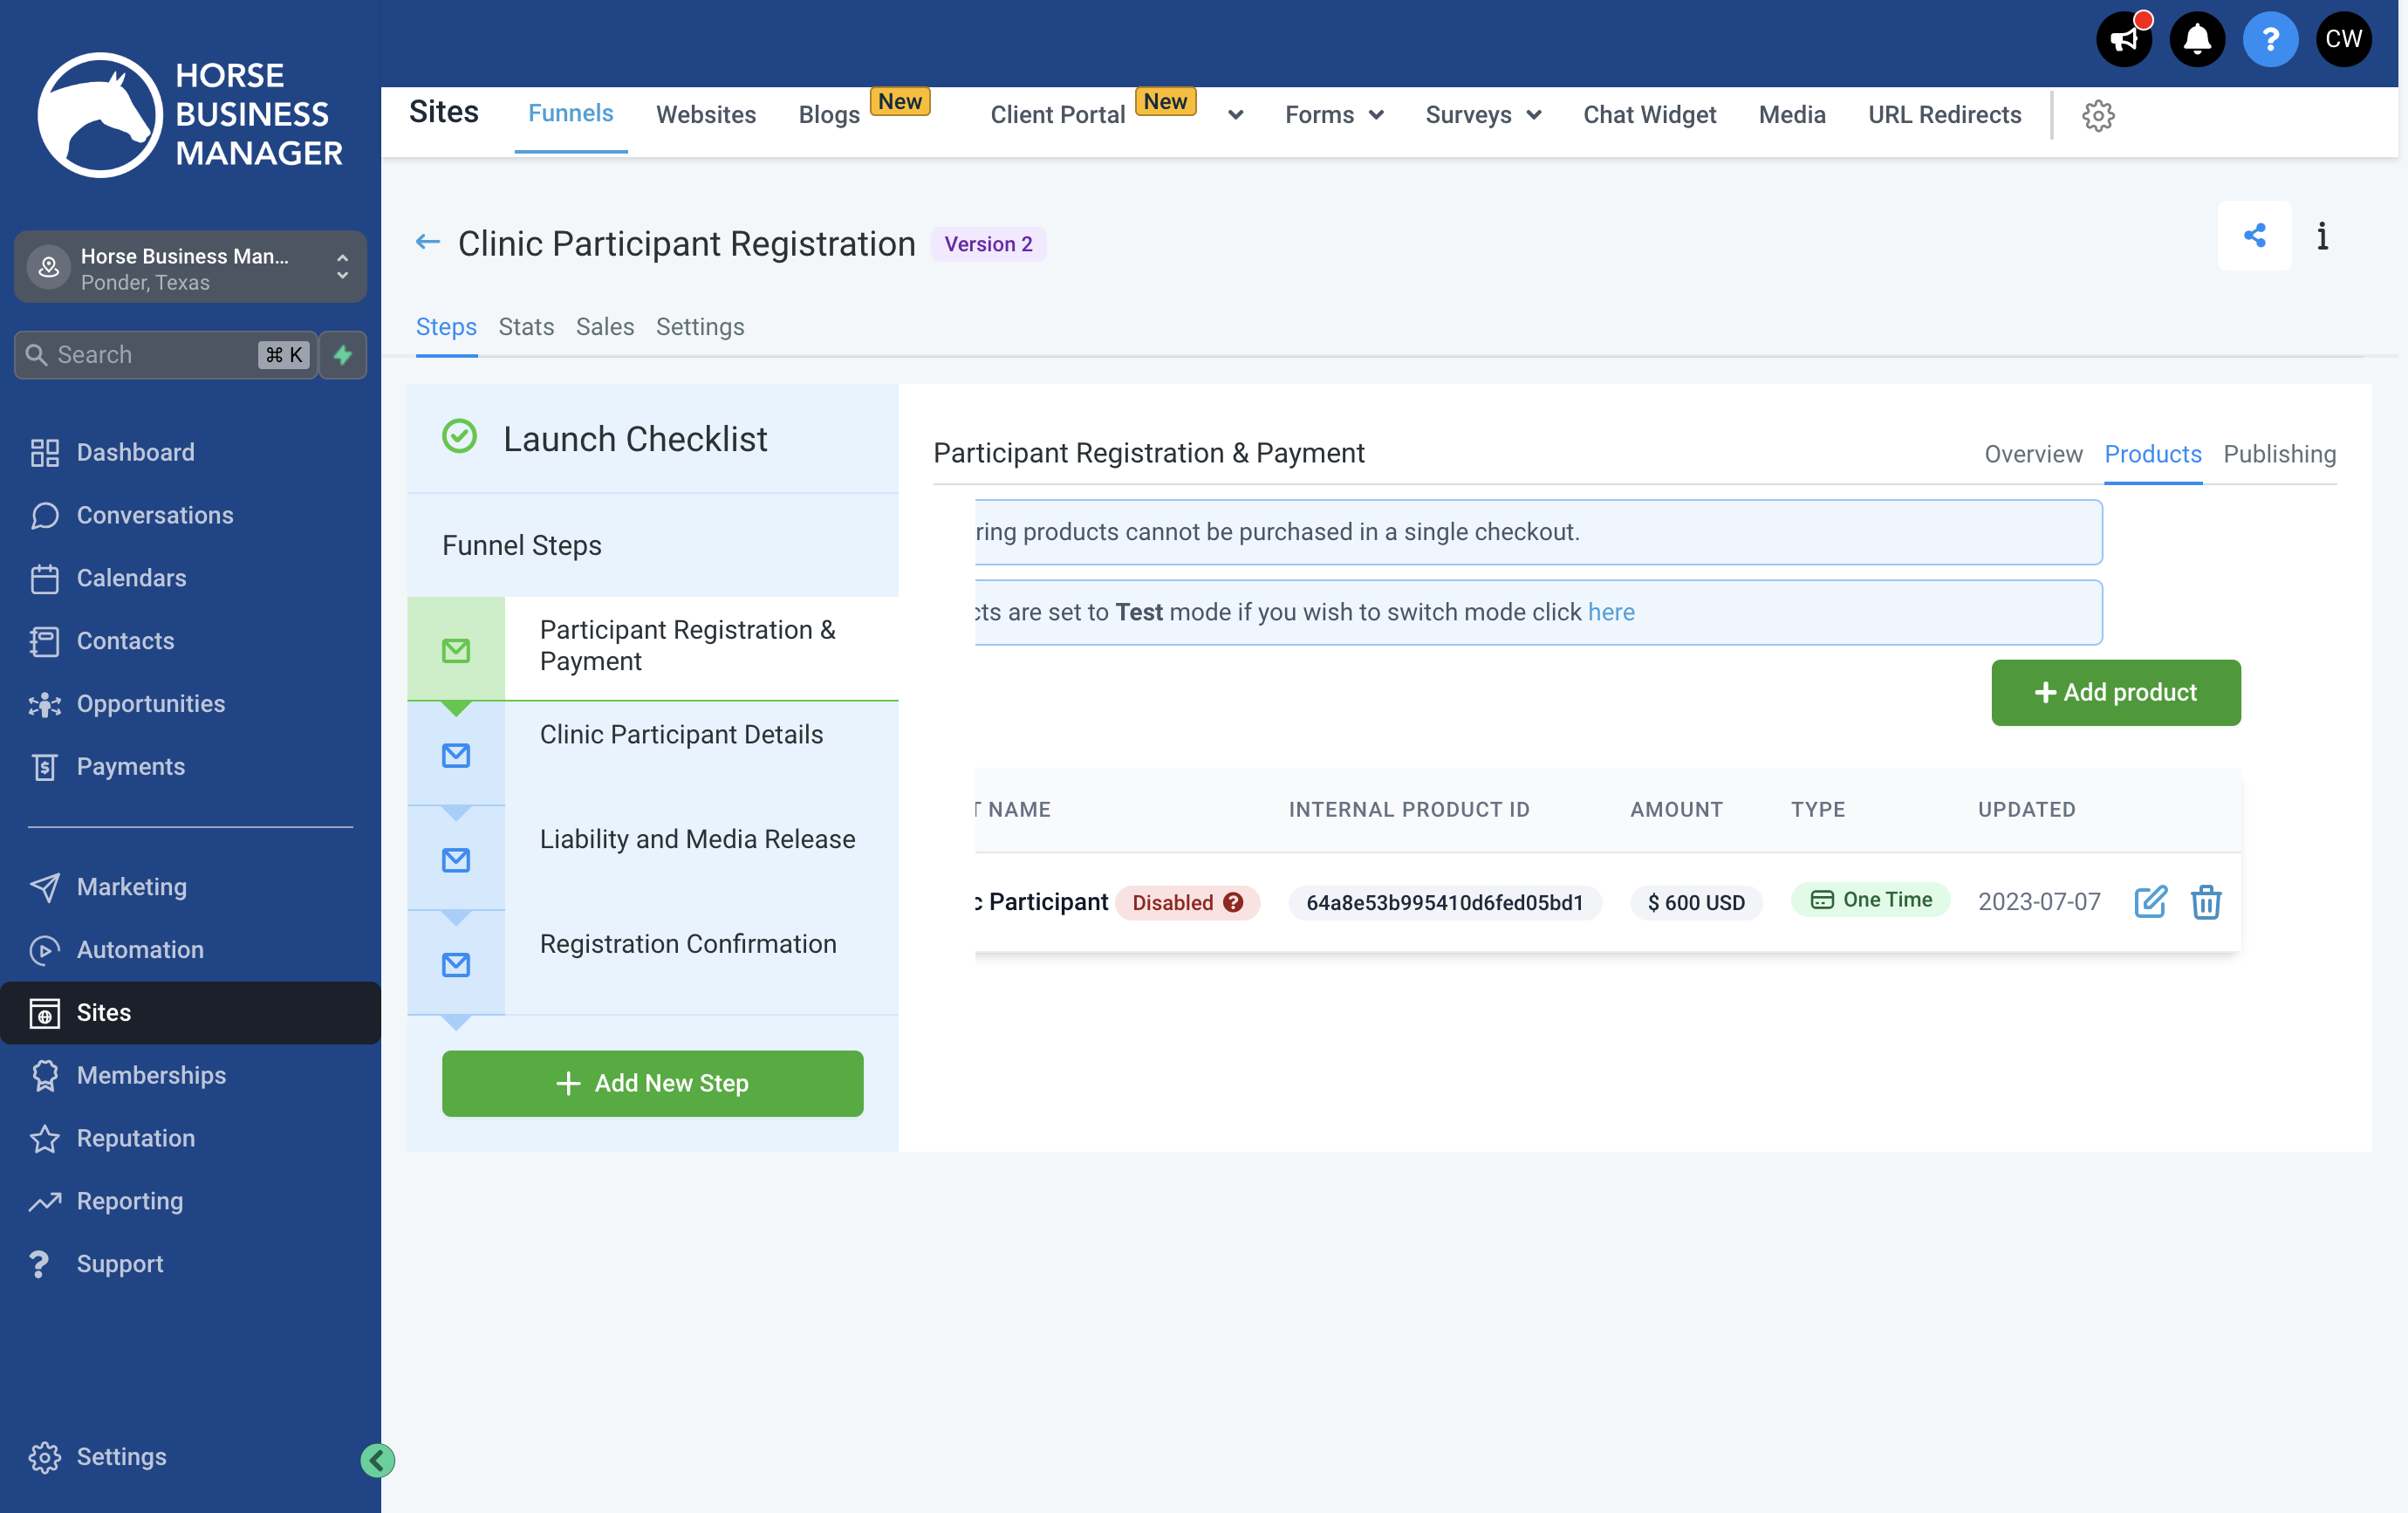Click the Disabled status badge help icon

click(1233, 902)
